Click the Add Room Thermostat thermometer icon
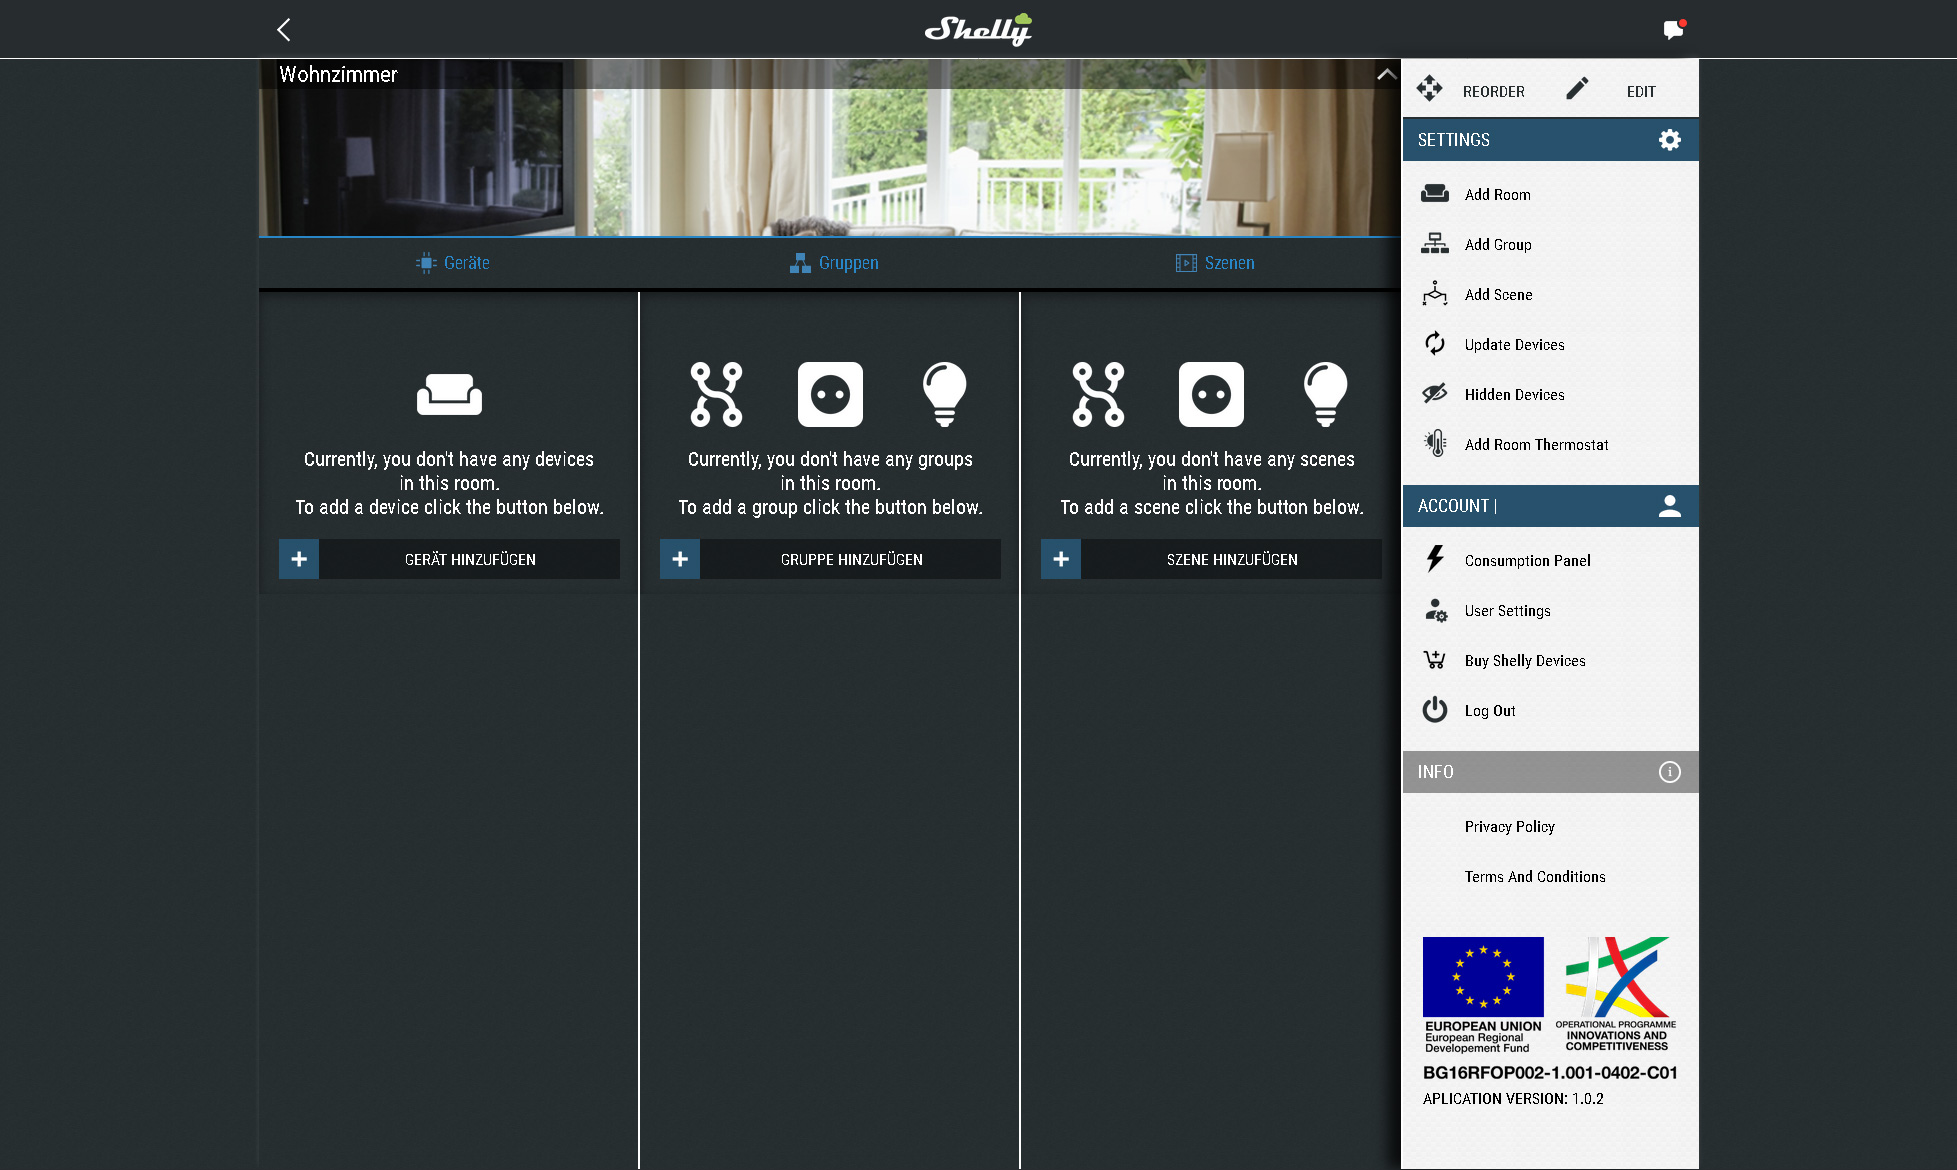The height and width of the screenshot is (1170, 1957). (1435, 443)
